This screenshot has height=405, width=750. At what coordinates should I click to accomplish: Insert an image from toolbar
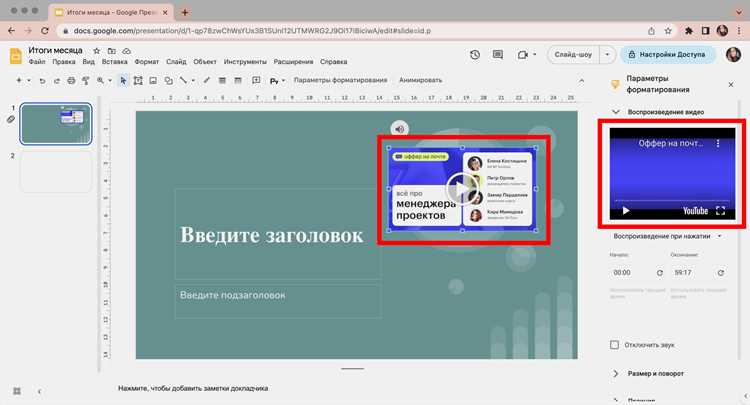[x=153, y=81]
